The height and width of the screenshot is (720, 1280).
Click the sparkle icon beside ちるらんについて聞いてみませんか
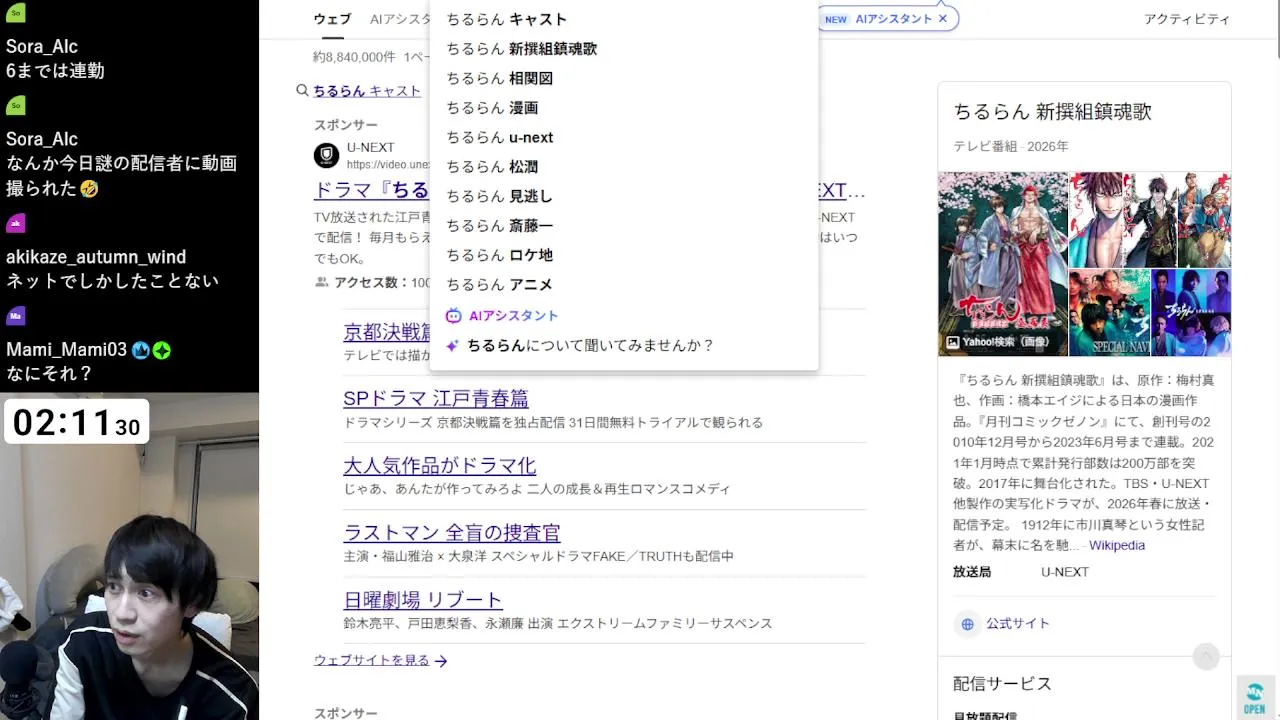tap(452, 346)
